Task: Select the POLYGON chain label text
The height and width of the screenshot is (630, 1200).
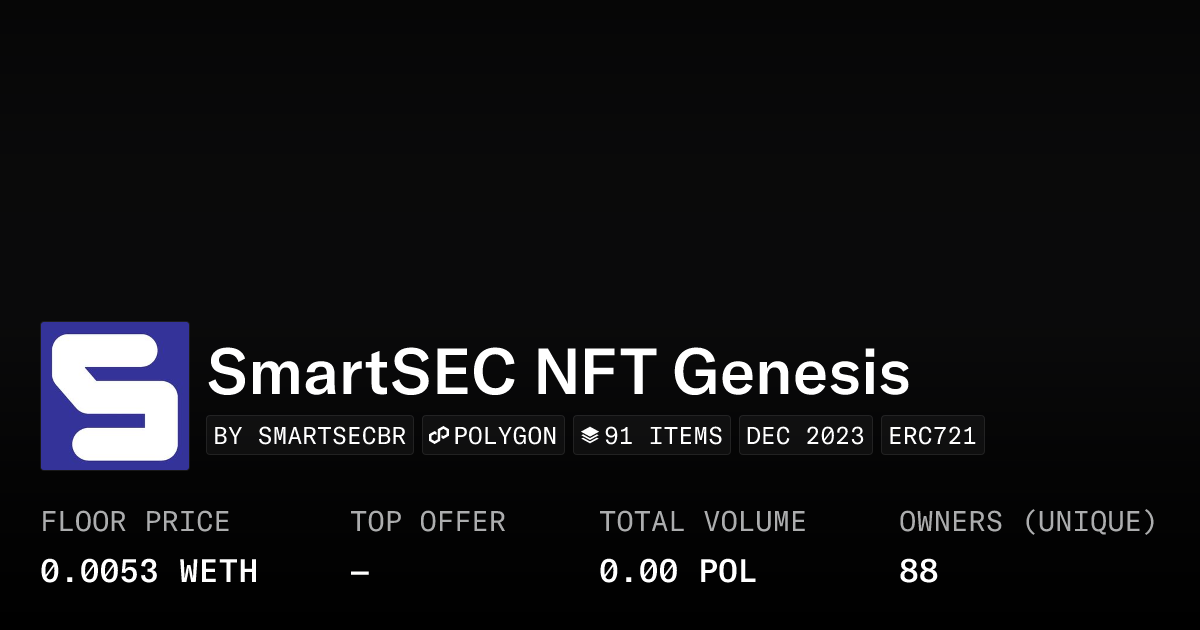Action: 505,436
